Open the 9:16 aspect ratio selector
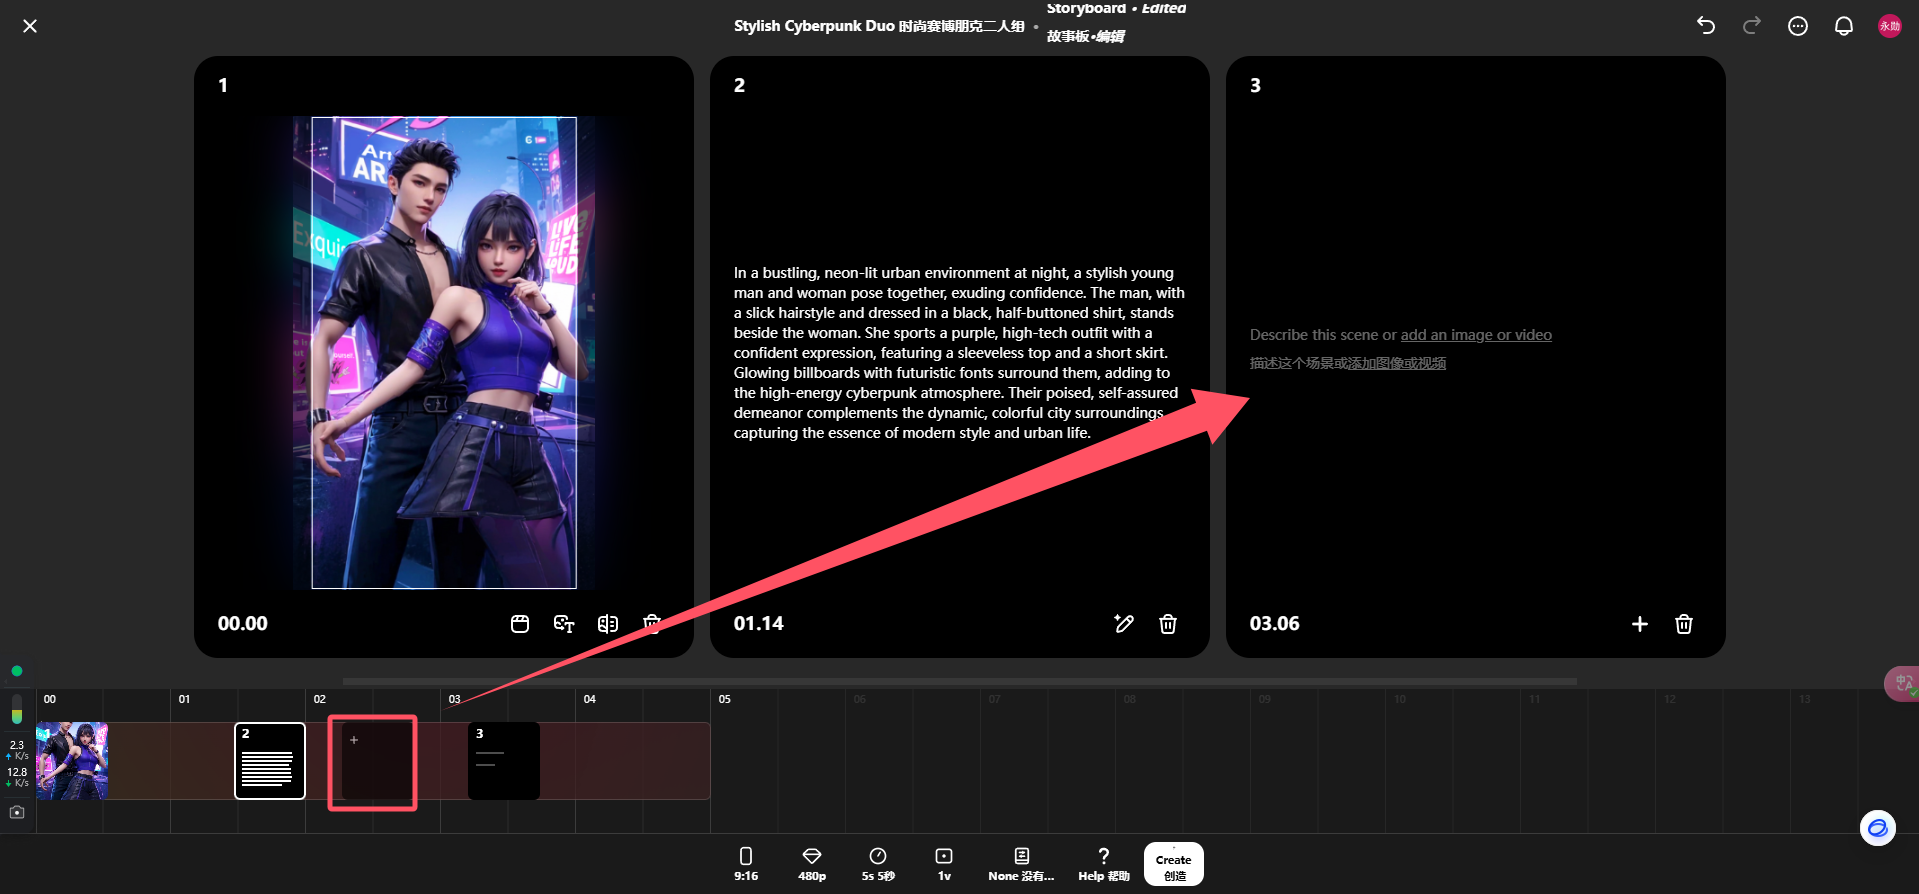 (746, 864)
